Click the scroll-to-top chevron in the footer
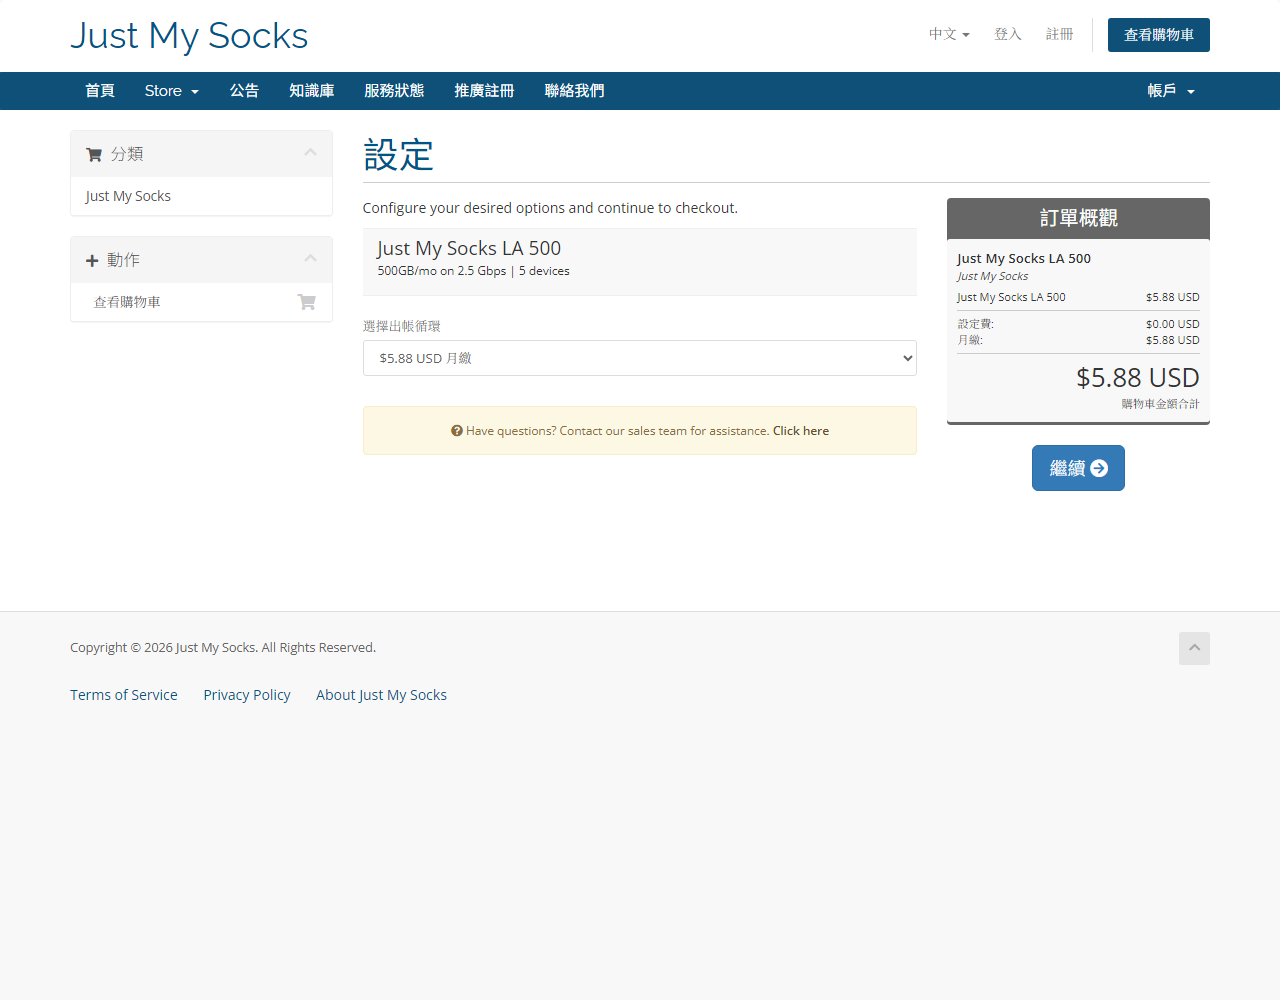This screenshot has height=1000, width=1280. (1194, 648)
